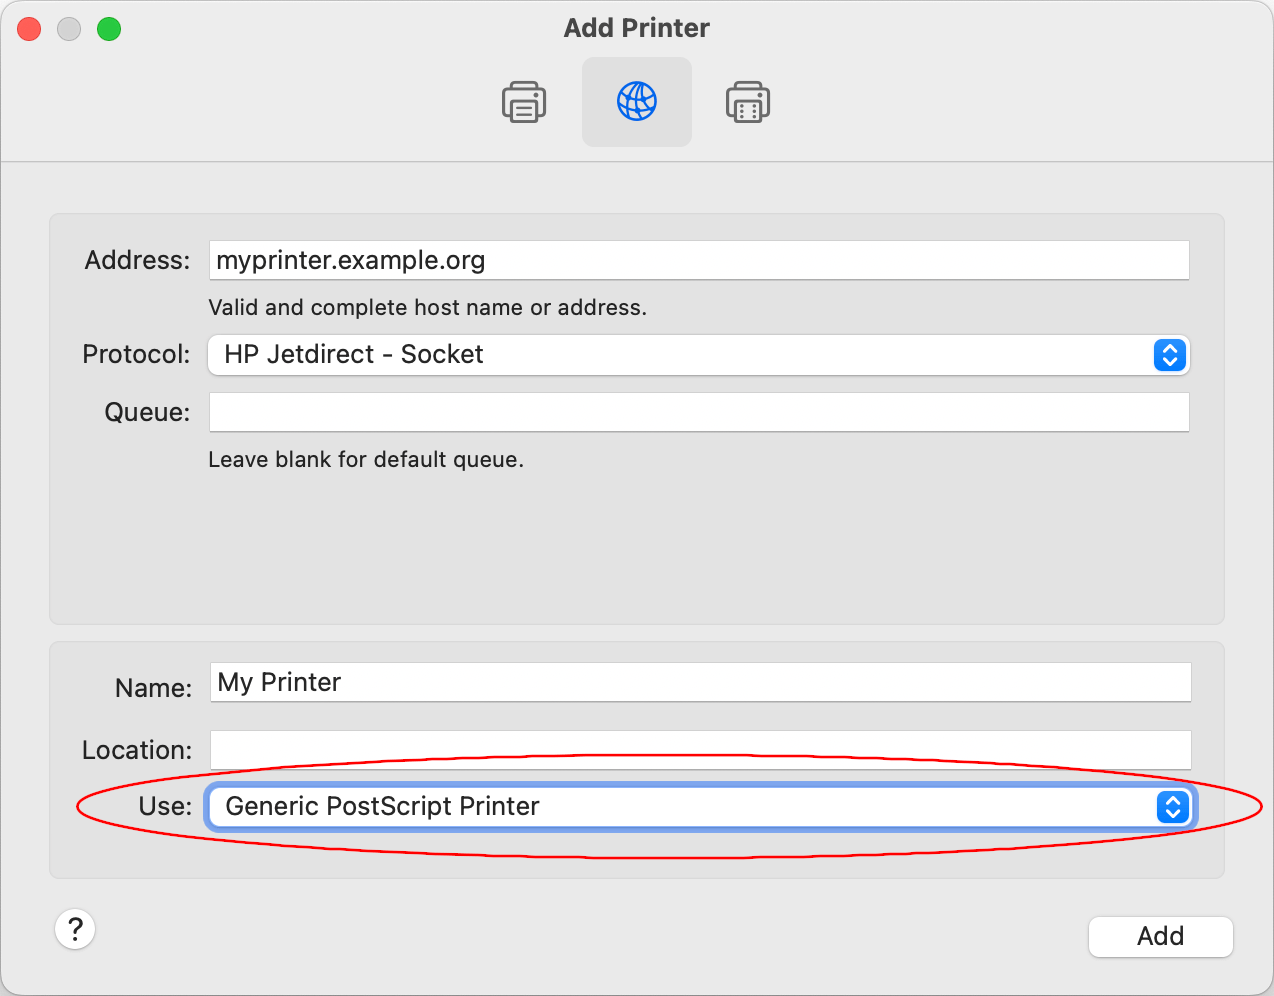Click the green zoom window button

click(x=109, y=28)
